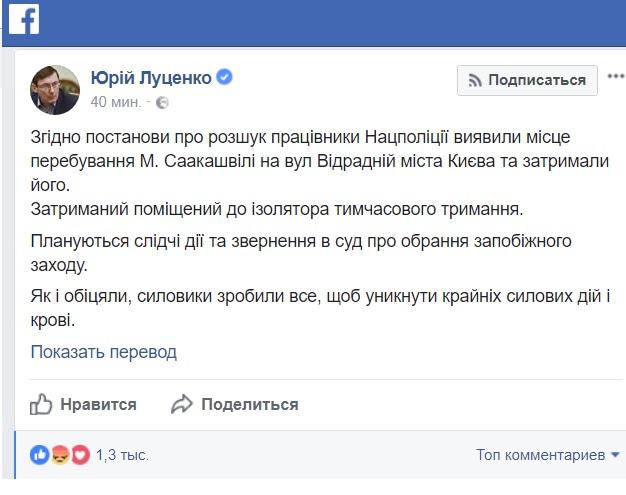
Task: Click the Facebook logo icon
Action: [x=23, y=19]
